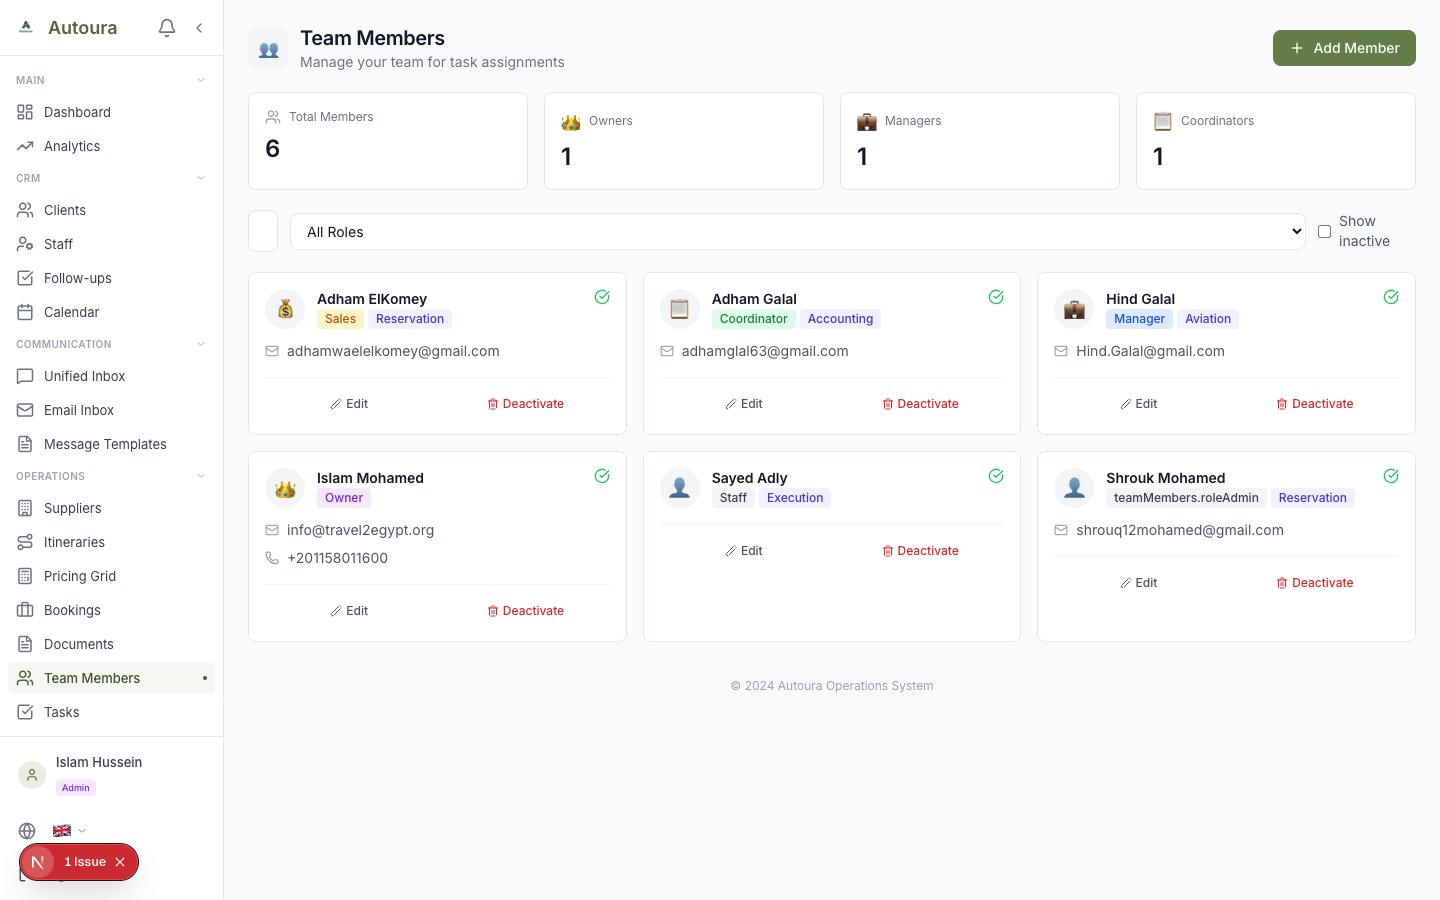Edit Hind Galal's profile

[1138, 404]
